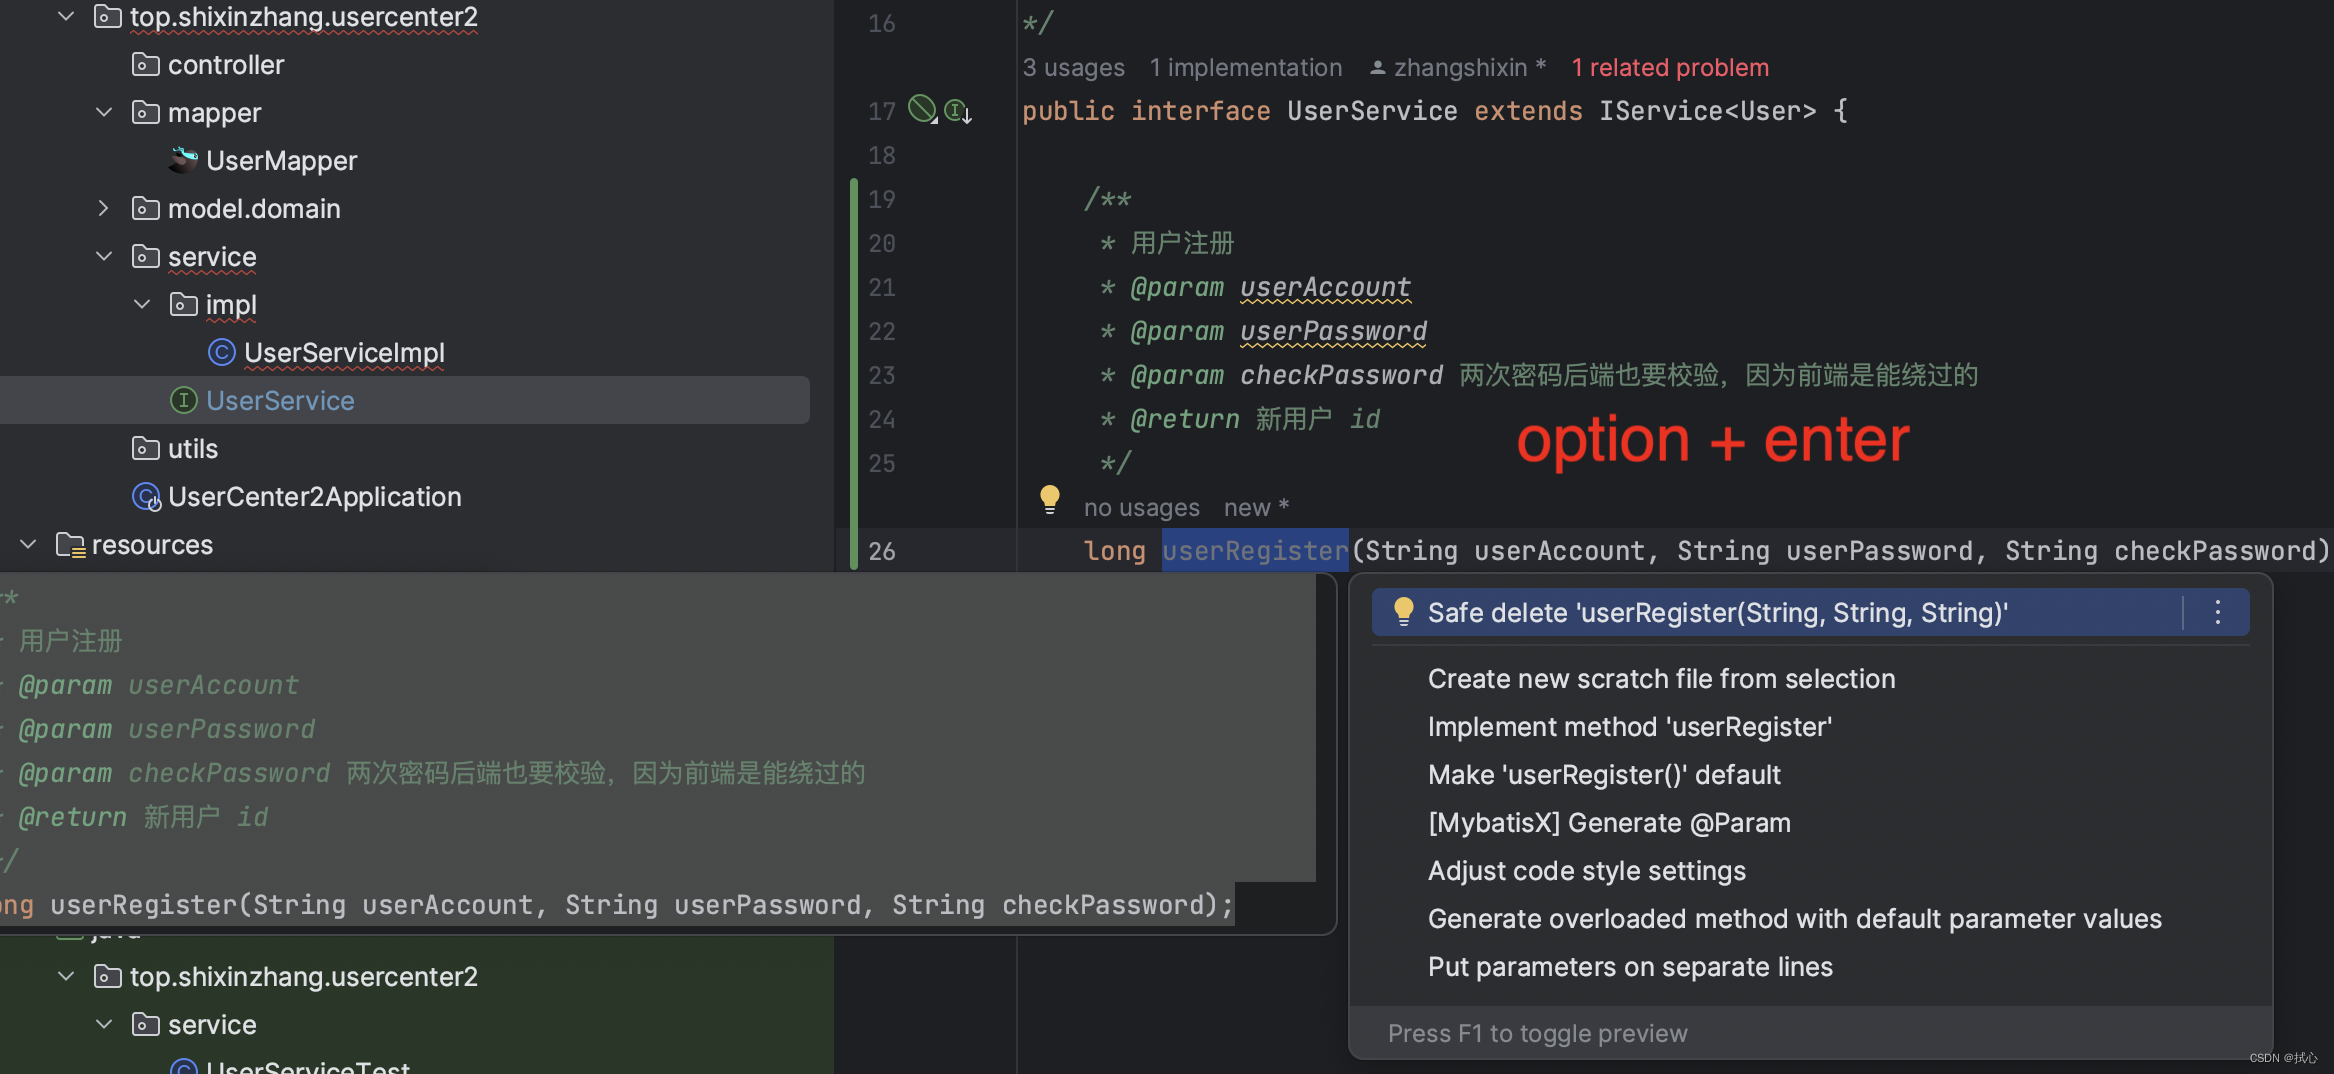Screen dimensions: 2334x1074
Task: Click the author avatar icon beside zhangshixin
Action: [x=1377, y=67]
